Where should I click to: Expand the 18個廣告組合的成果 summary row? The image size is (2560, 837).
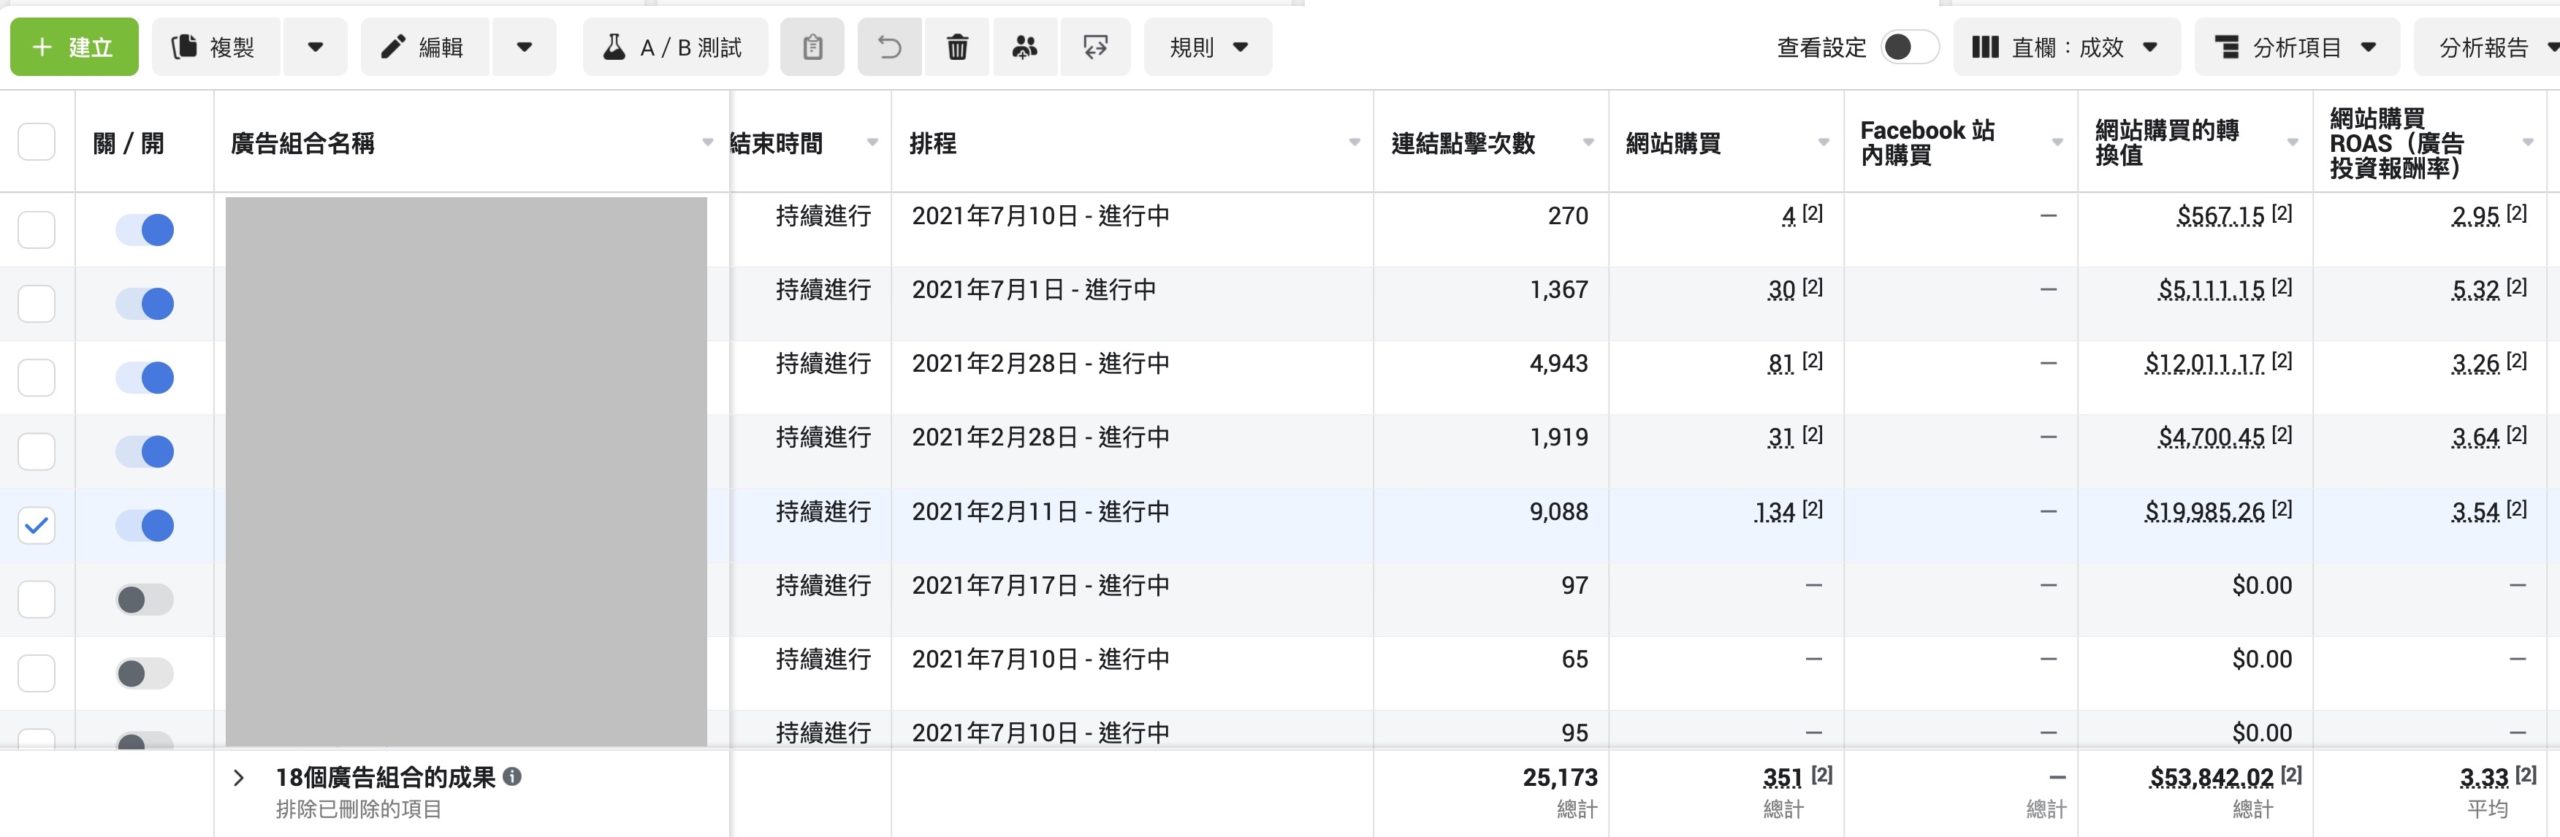point(238,778)
